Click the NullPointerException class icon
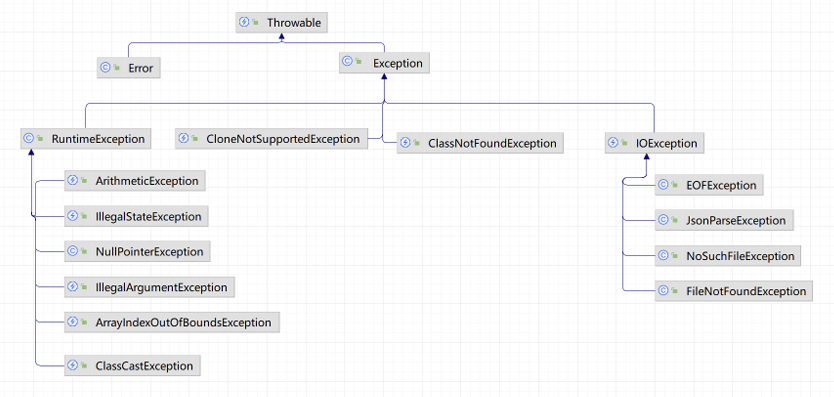Screen dimensions: 834x397 (x=73, y=251)
